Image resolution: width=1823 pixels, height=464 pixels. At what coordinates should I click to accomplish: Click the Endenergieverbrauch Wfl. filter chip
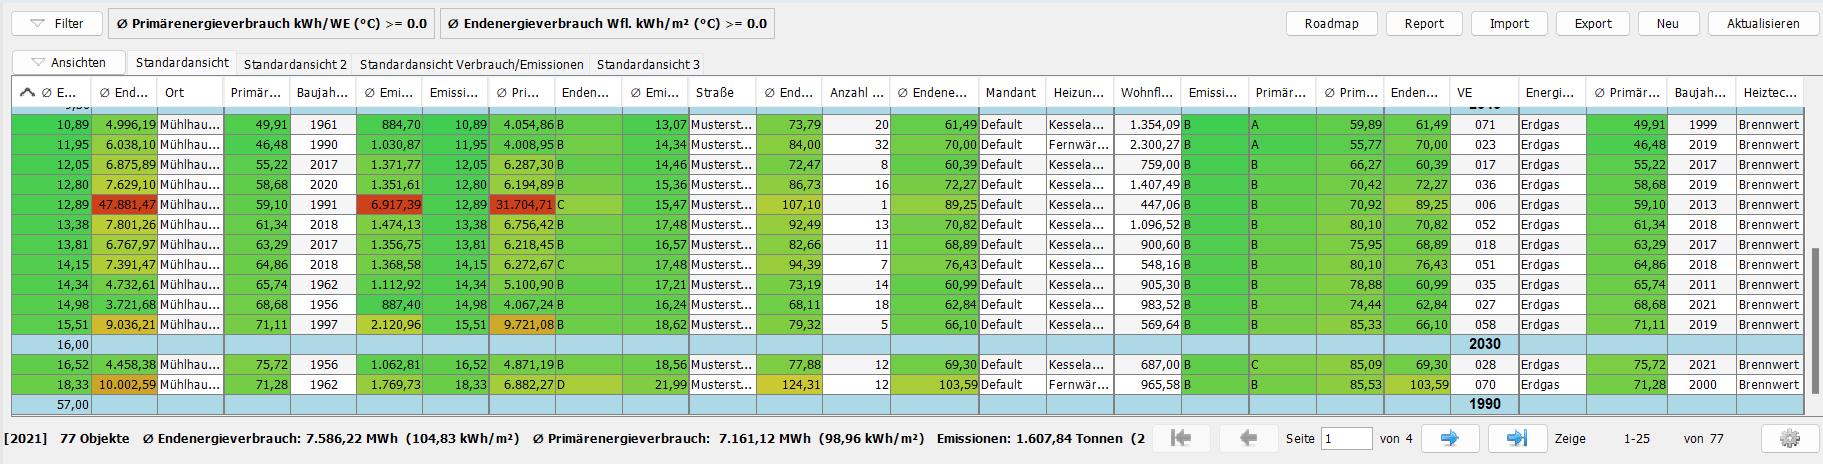click(607, 23)
